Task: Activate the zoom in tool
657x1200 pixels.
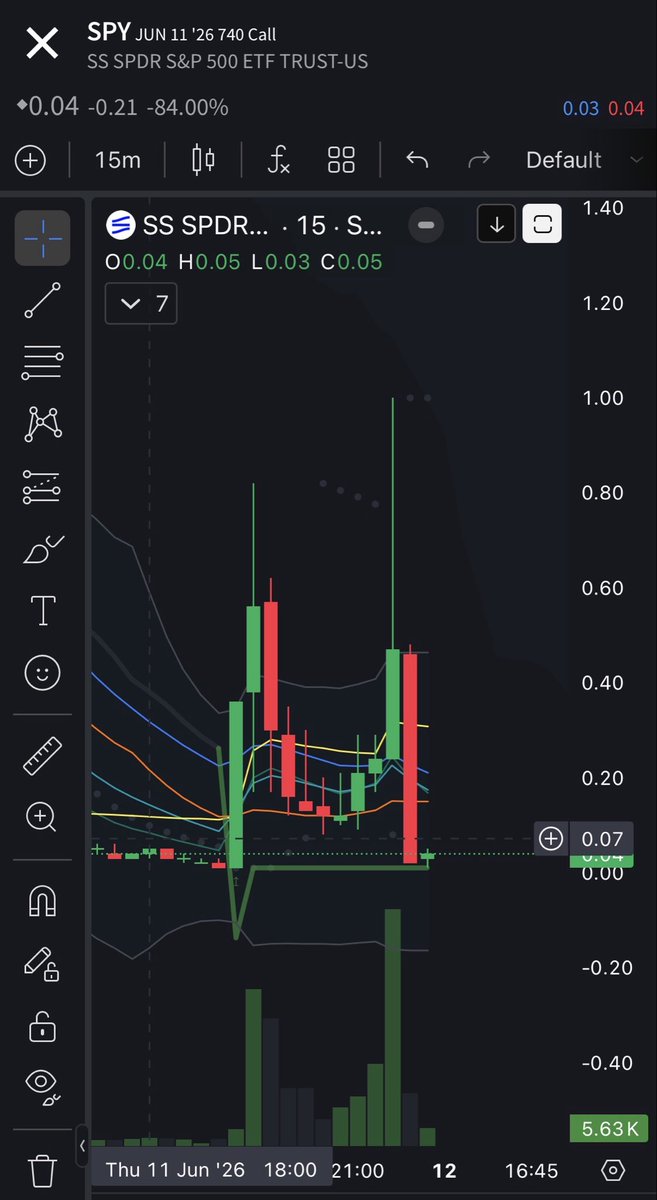Action: (x=42, y=817)
